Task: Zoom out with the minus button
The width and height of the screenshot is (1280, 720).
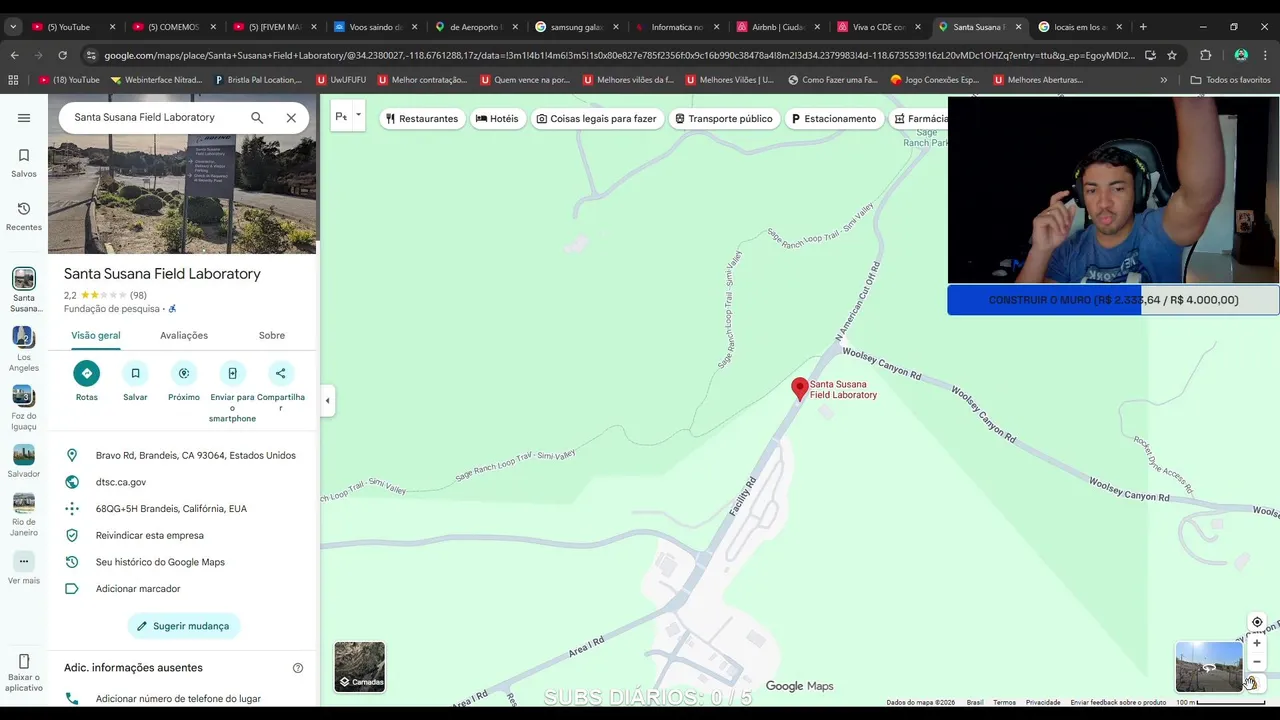Action: click(x=1257, y=661)
